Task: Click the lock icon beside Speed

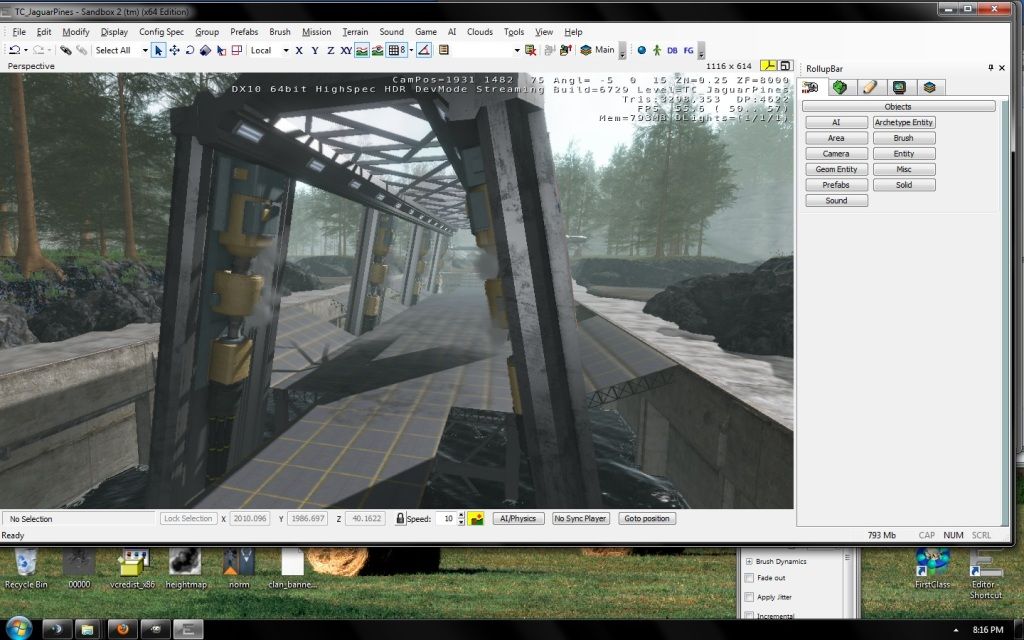Action: (400, 519)
